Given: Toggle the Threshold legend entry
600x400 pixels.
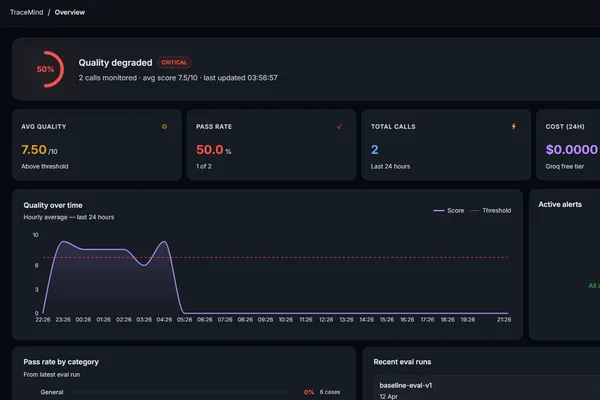Looking at the screenshot, I should point(491,211).
